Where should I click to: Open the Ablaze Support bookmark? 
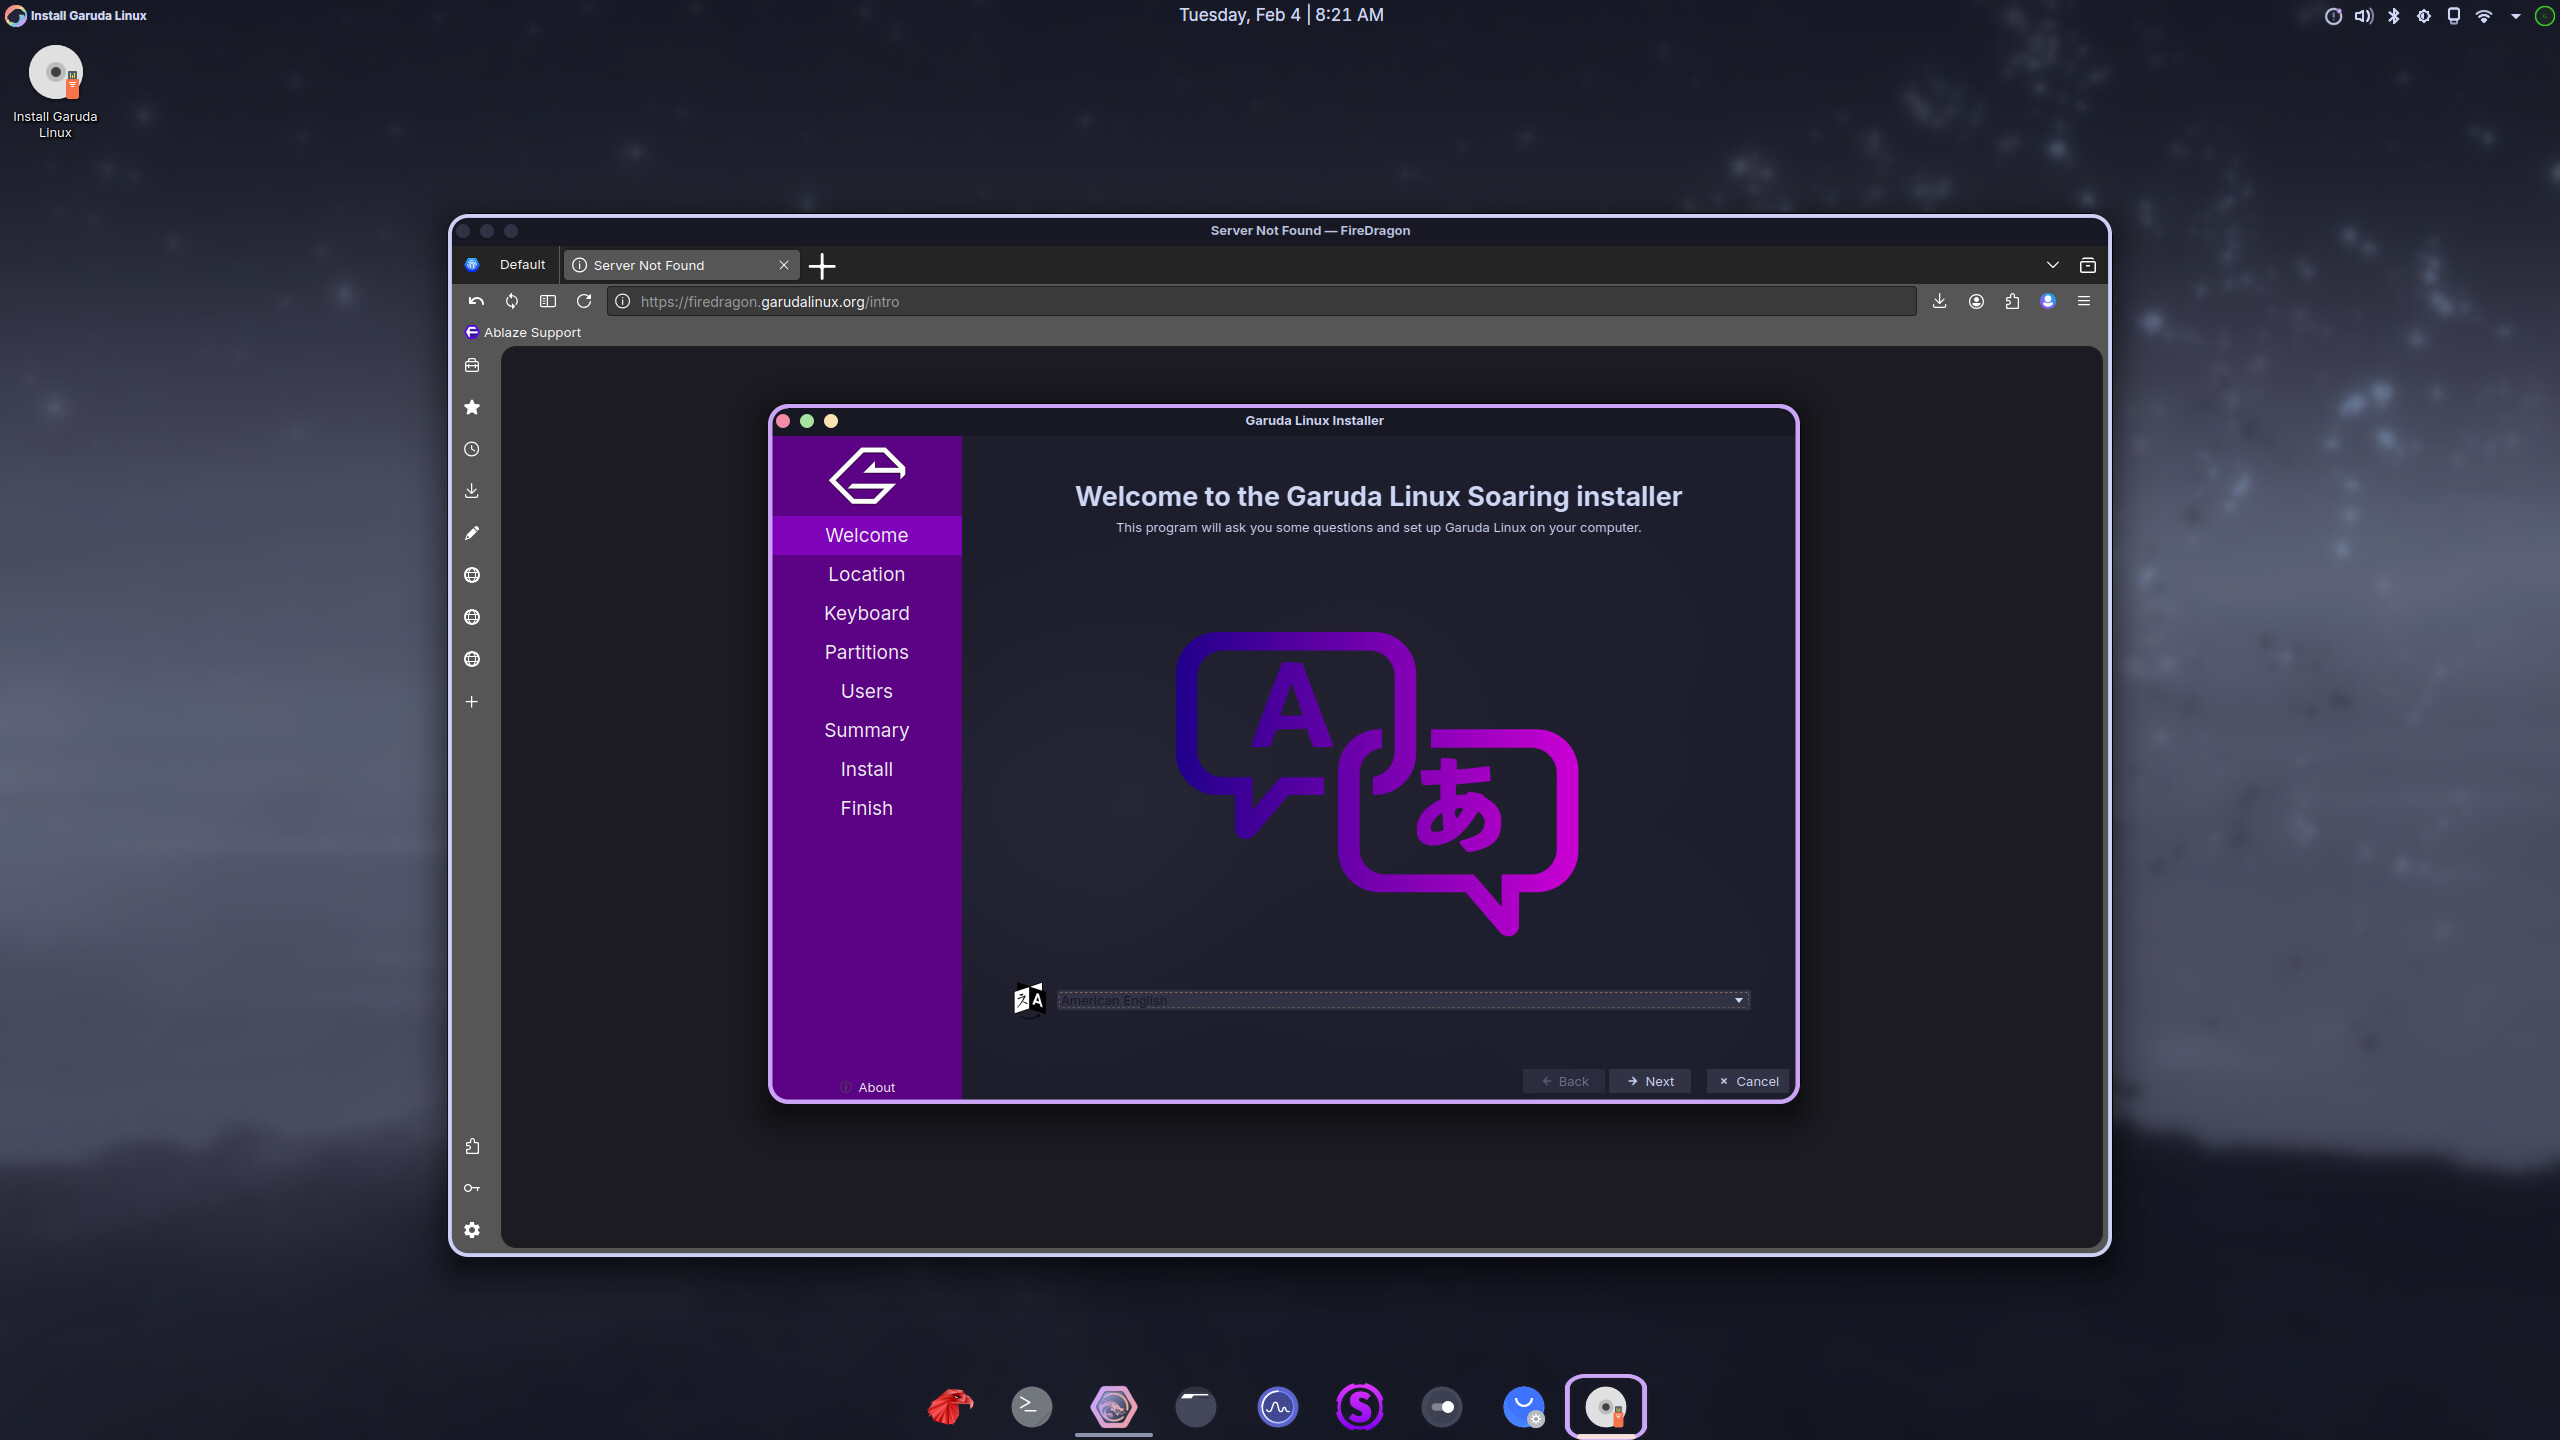tap(523, 332)
